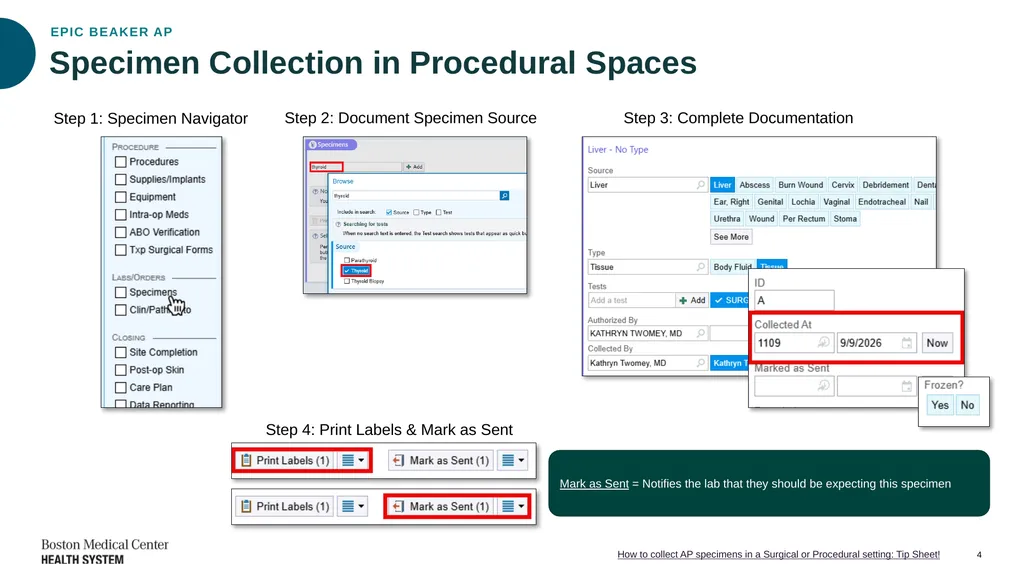1024x575 pixels.
Task: Click the calendar icon beside the 9/9/2026 date
Action: tap(906, 343)
